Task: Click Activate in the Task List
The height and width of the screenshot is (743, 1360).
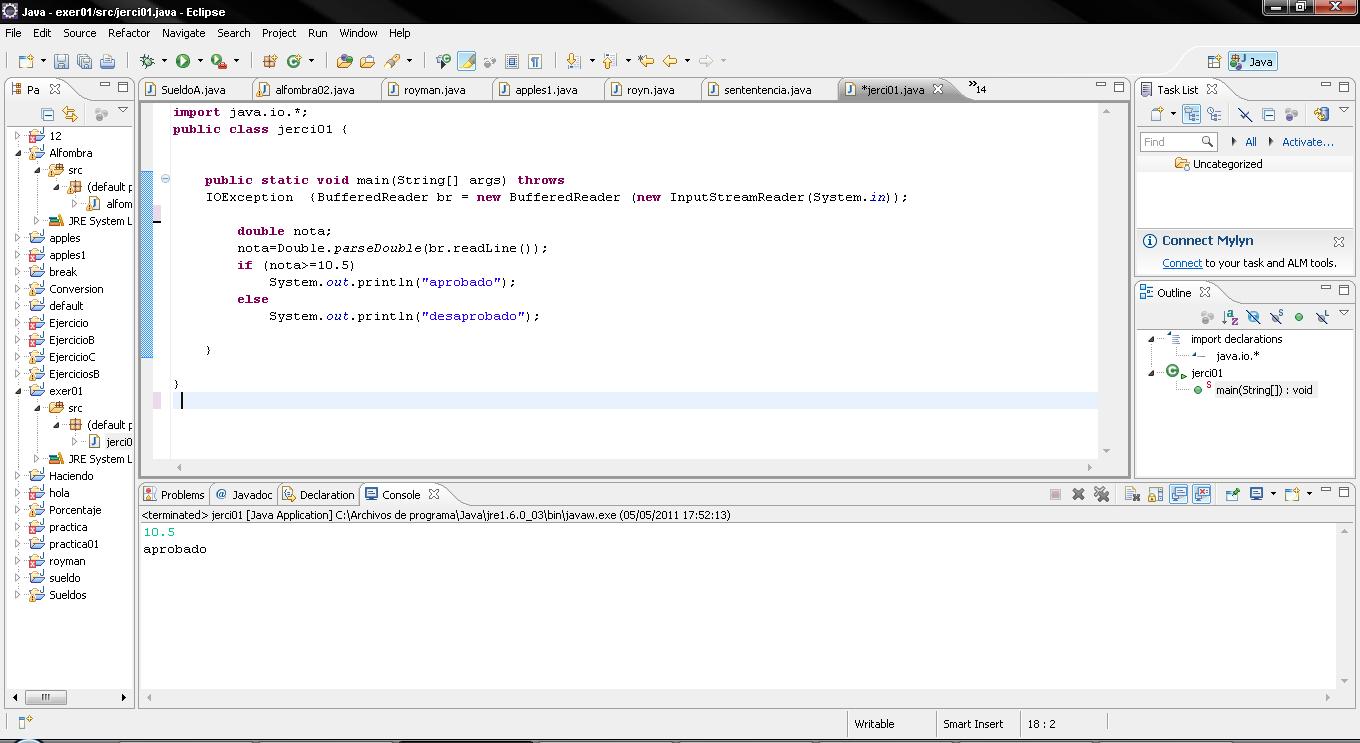Action: [x=1309, y=141]
